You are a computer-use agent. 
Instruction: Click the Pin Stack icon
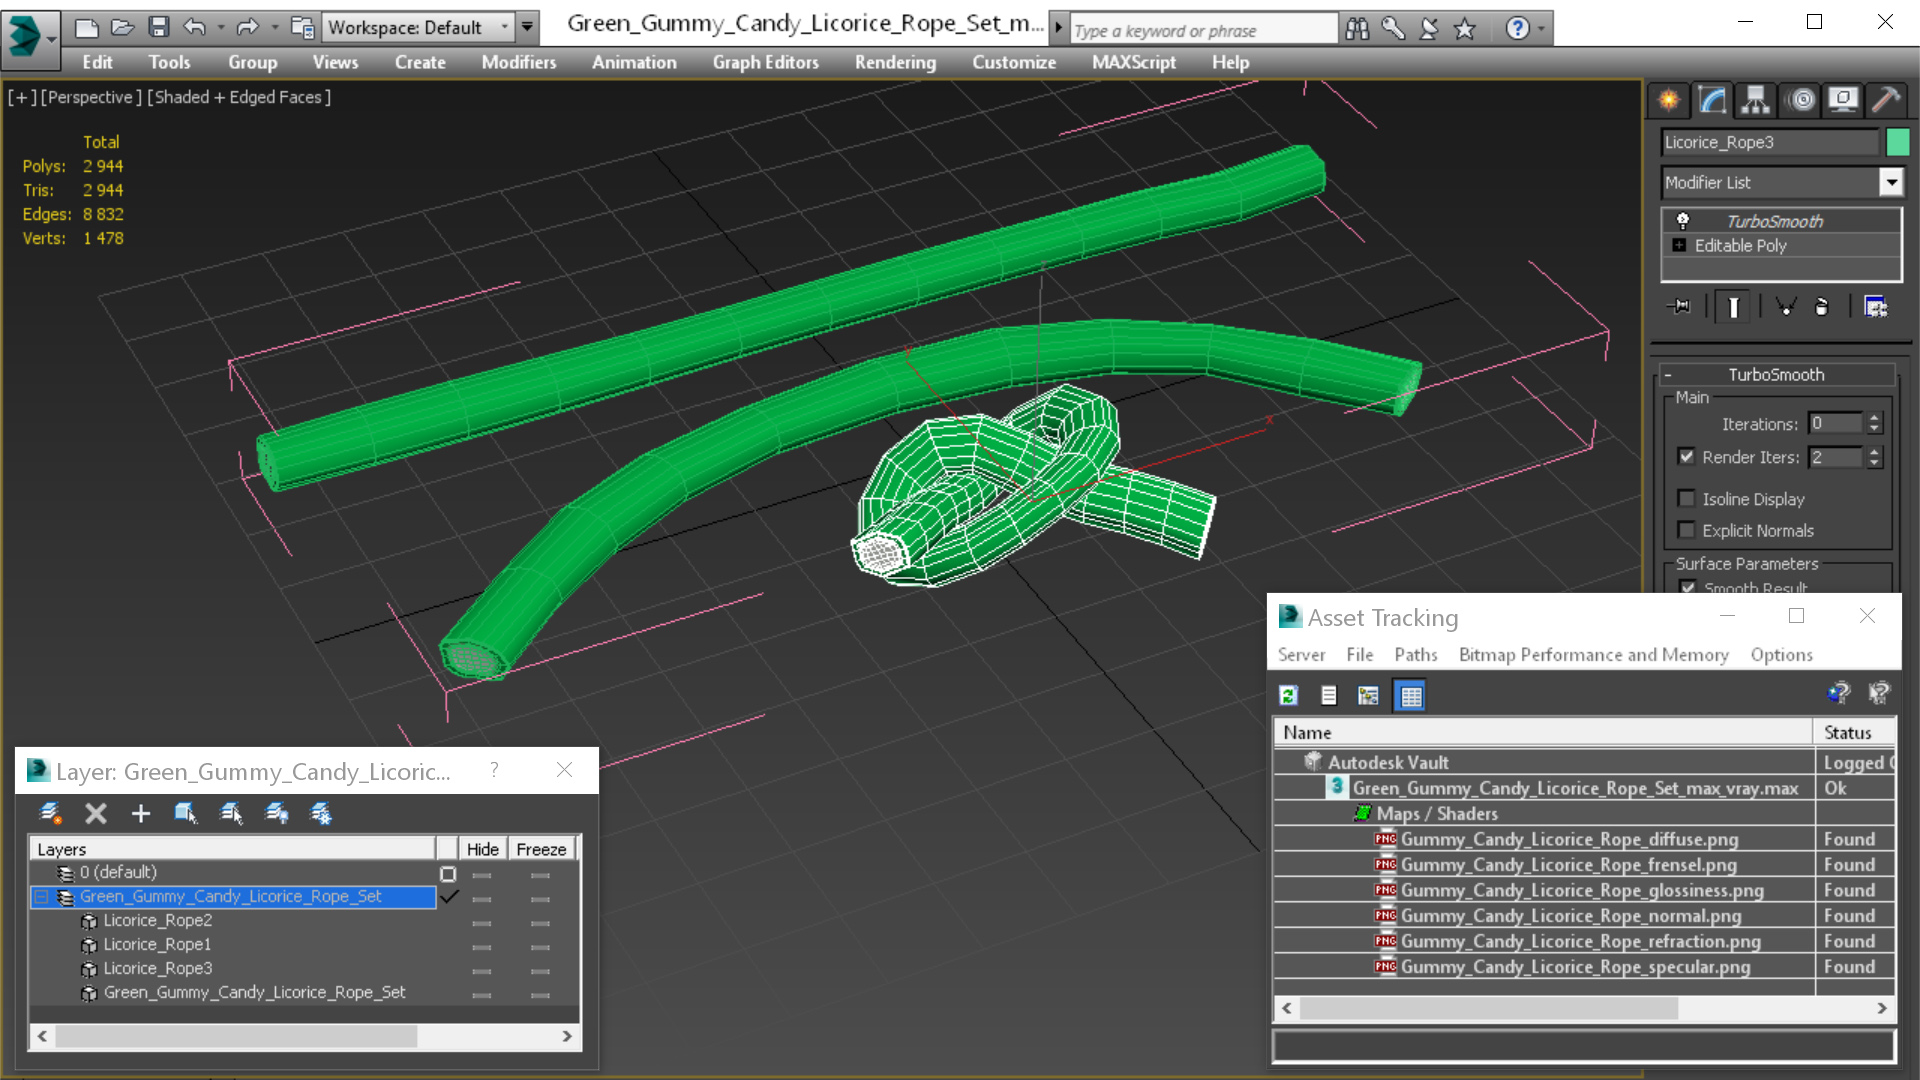pos(1679,307)
